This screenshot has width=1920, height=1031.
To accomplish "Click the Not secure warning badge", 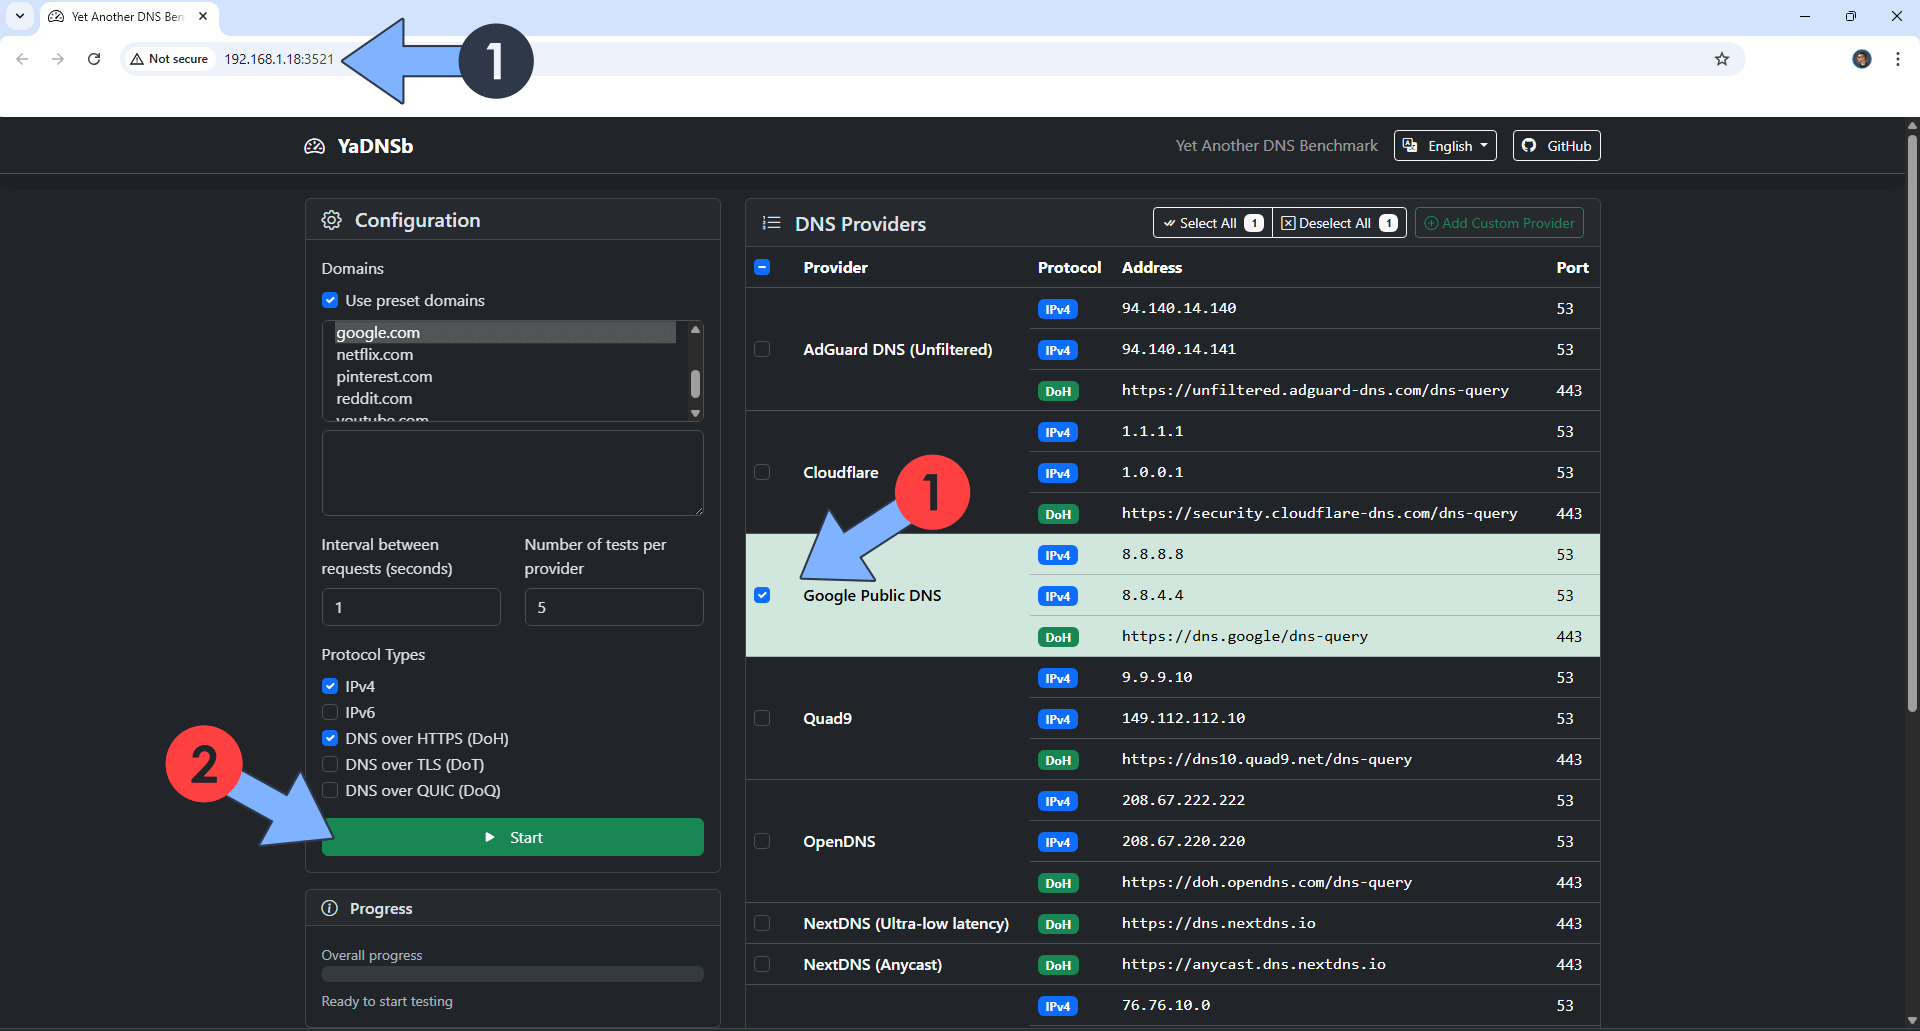I will pyautogui.click(x=170, y=59).
